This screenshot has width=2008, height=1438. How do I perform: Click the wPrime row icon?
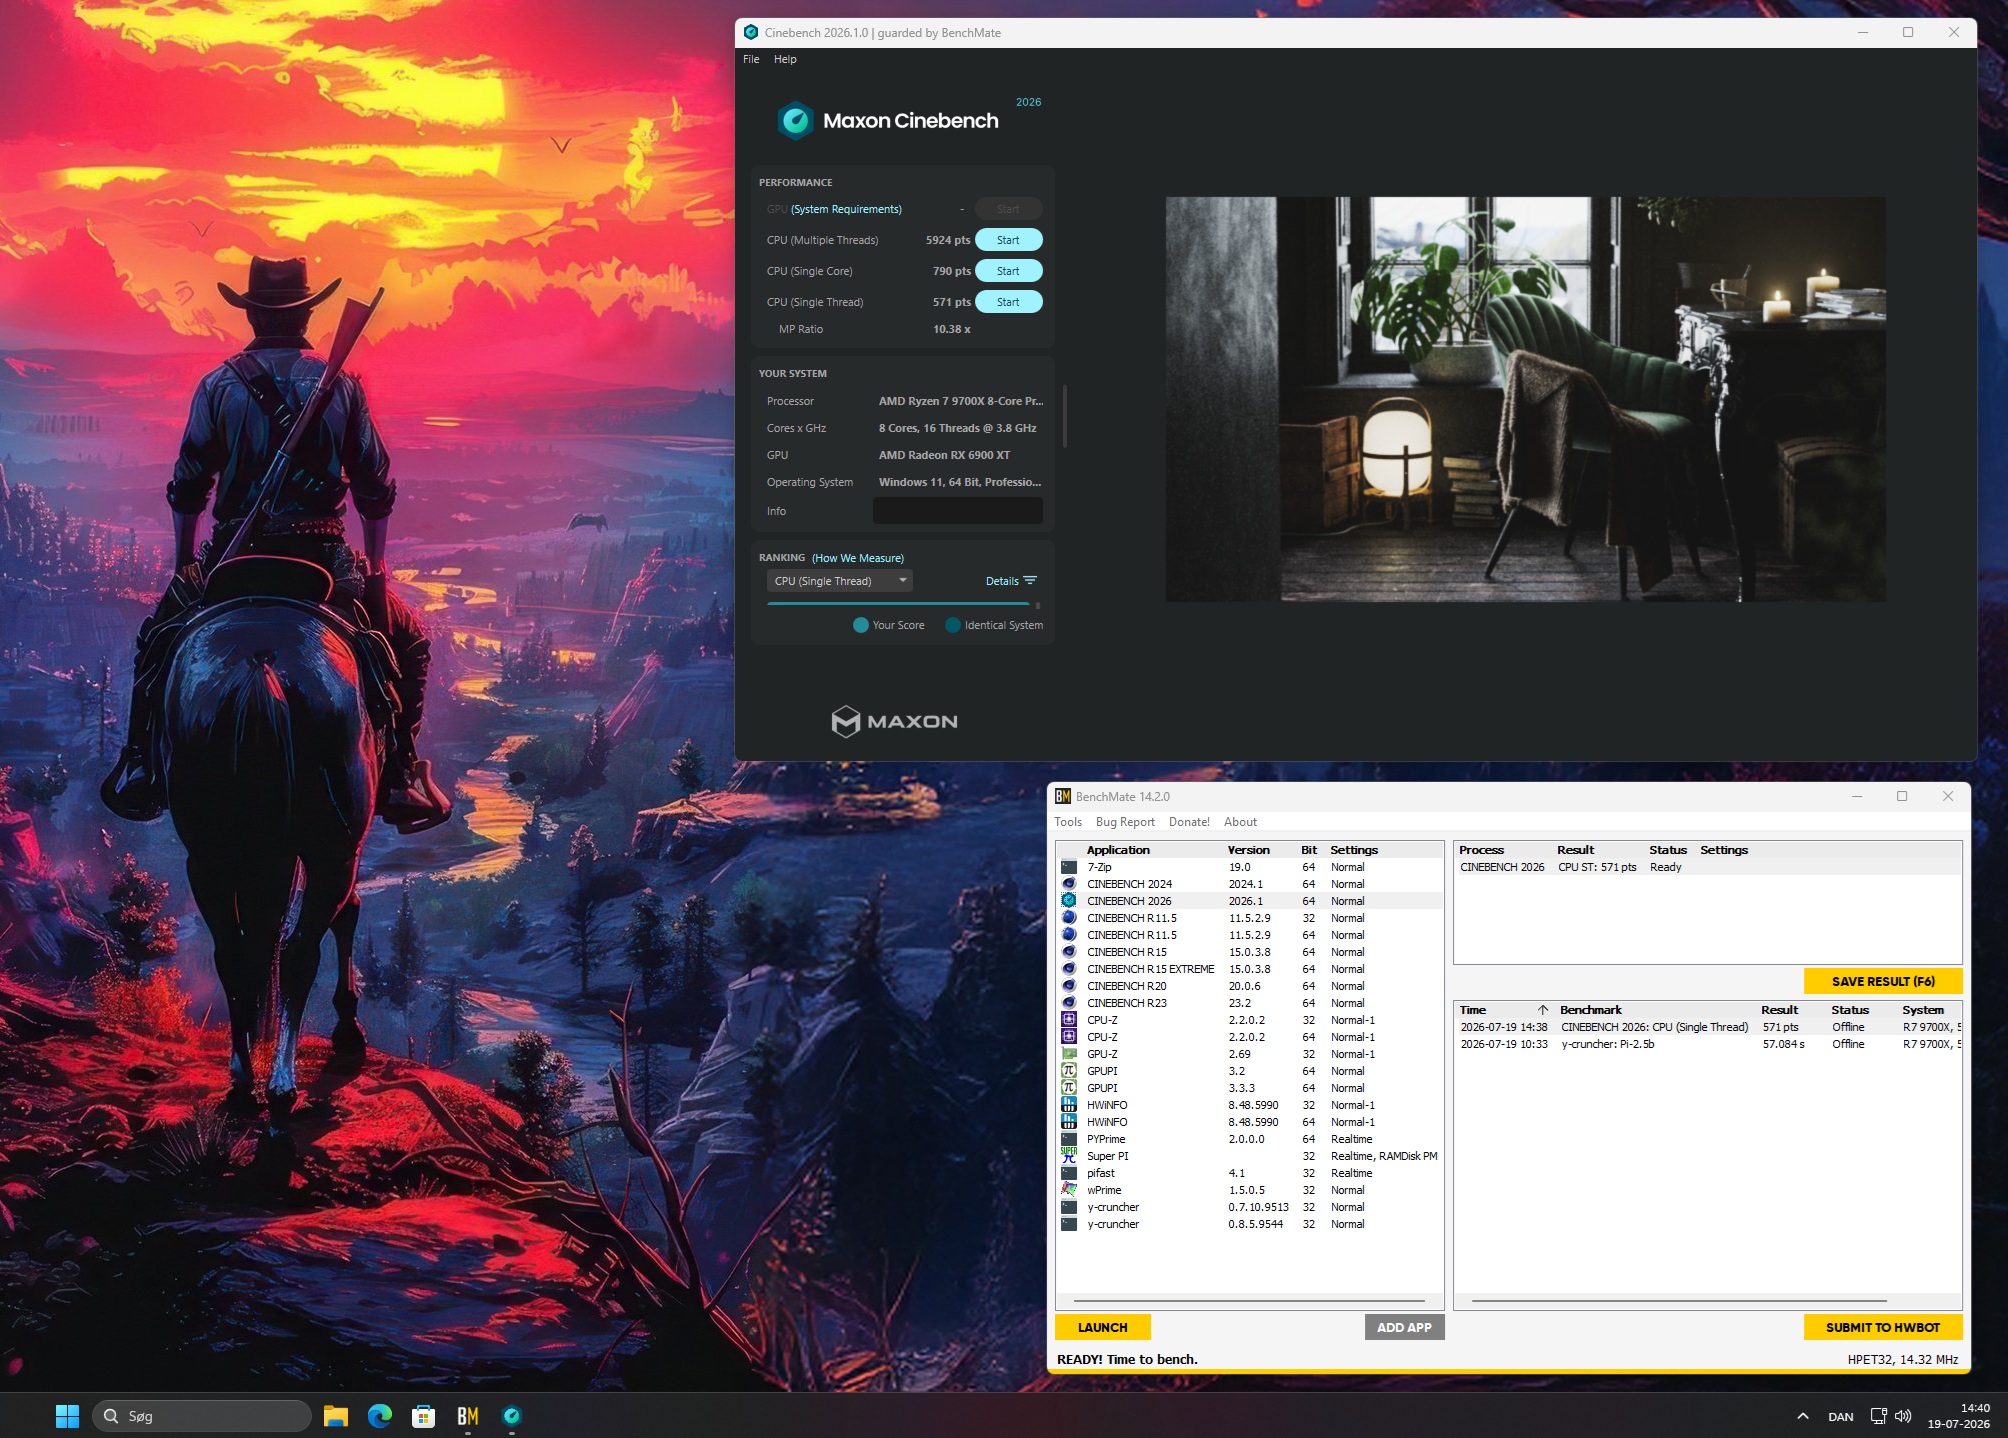click(1069, 1190)
